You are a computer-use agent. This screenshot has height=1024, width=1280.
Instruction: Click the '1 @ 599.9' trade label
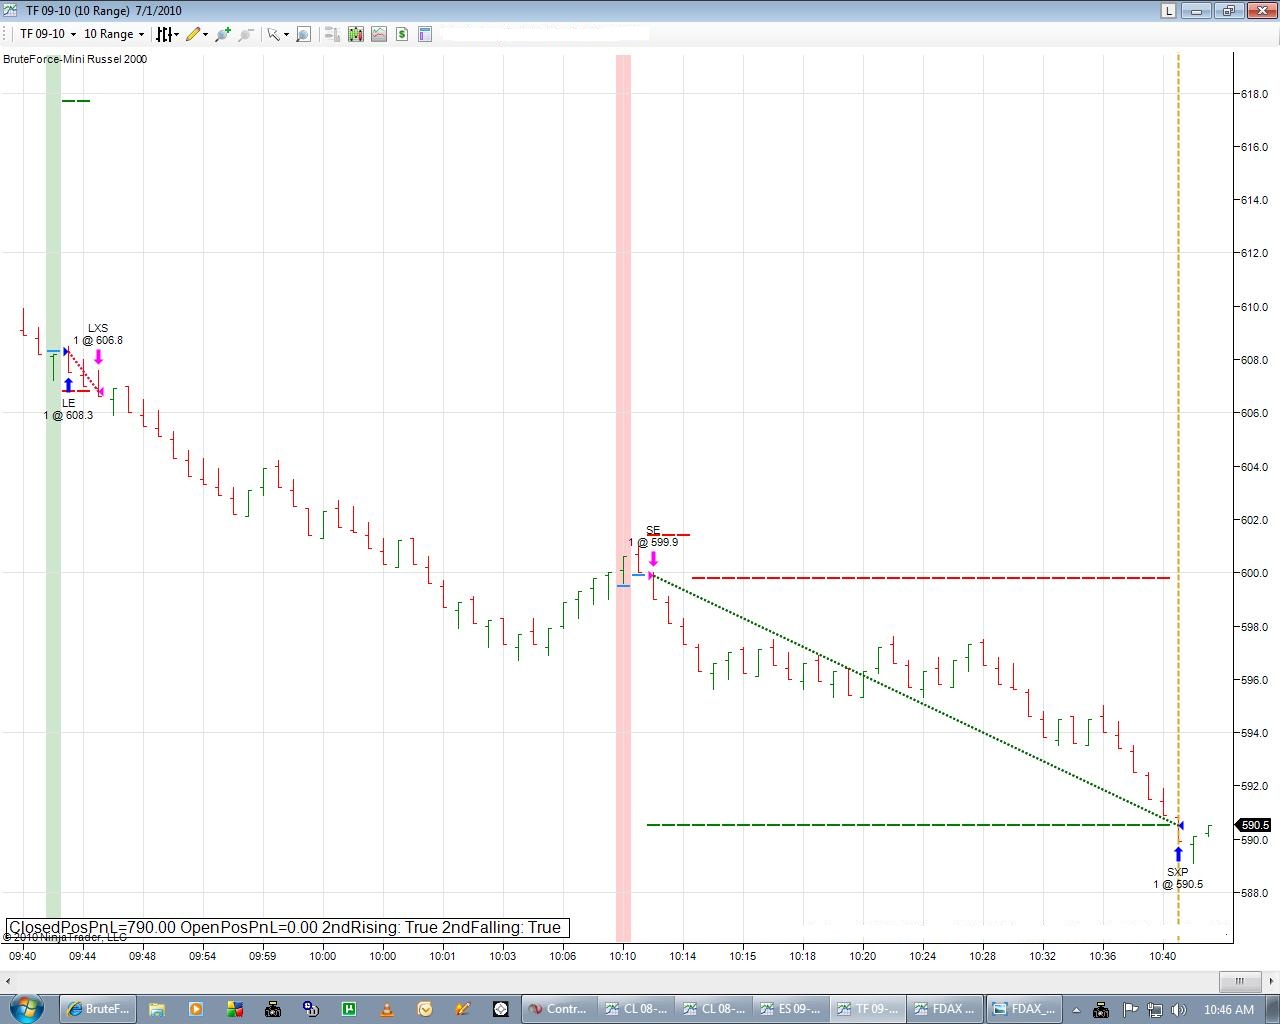(653, 542)
